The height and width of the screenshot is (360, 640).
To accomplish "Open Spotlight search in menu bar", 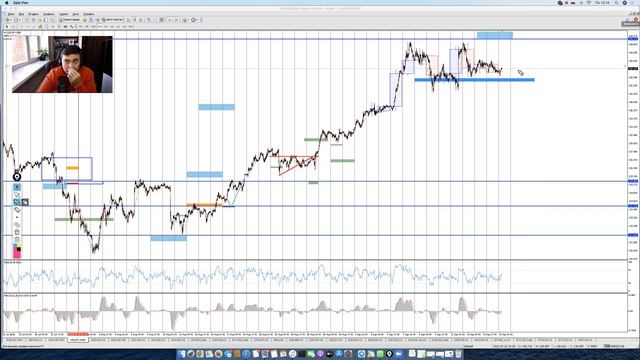I will 616,3.
